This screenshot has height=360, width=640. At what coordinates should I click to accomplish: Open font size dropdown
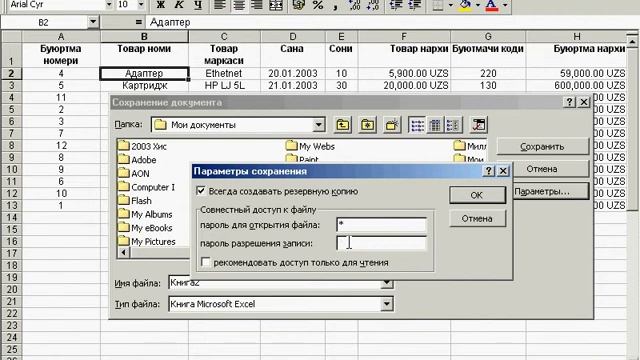coord(141,5)
